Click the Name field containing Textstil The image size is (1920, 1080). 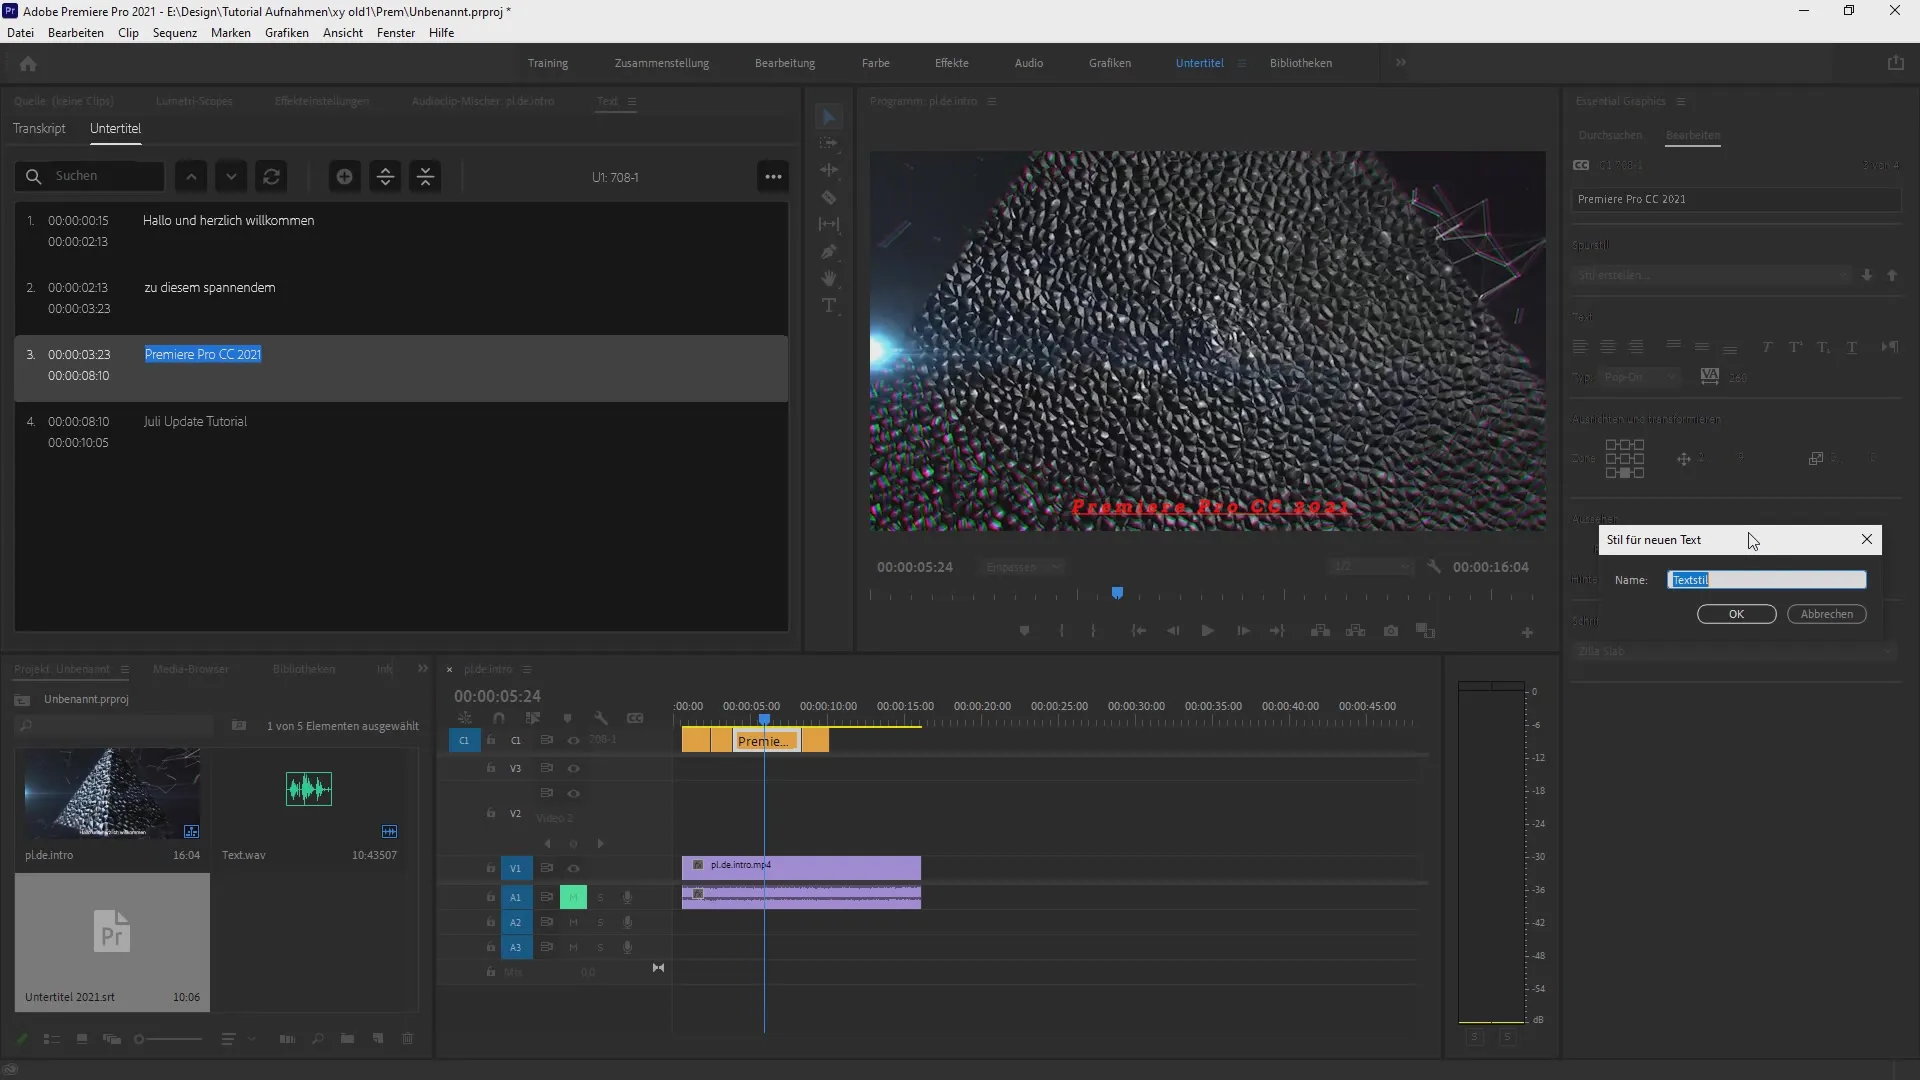point(1767,580)
